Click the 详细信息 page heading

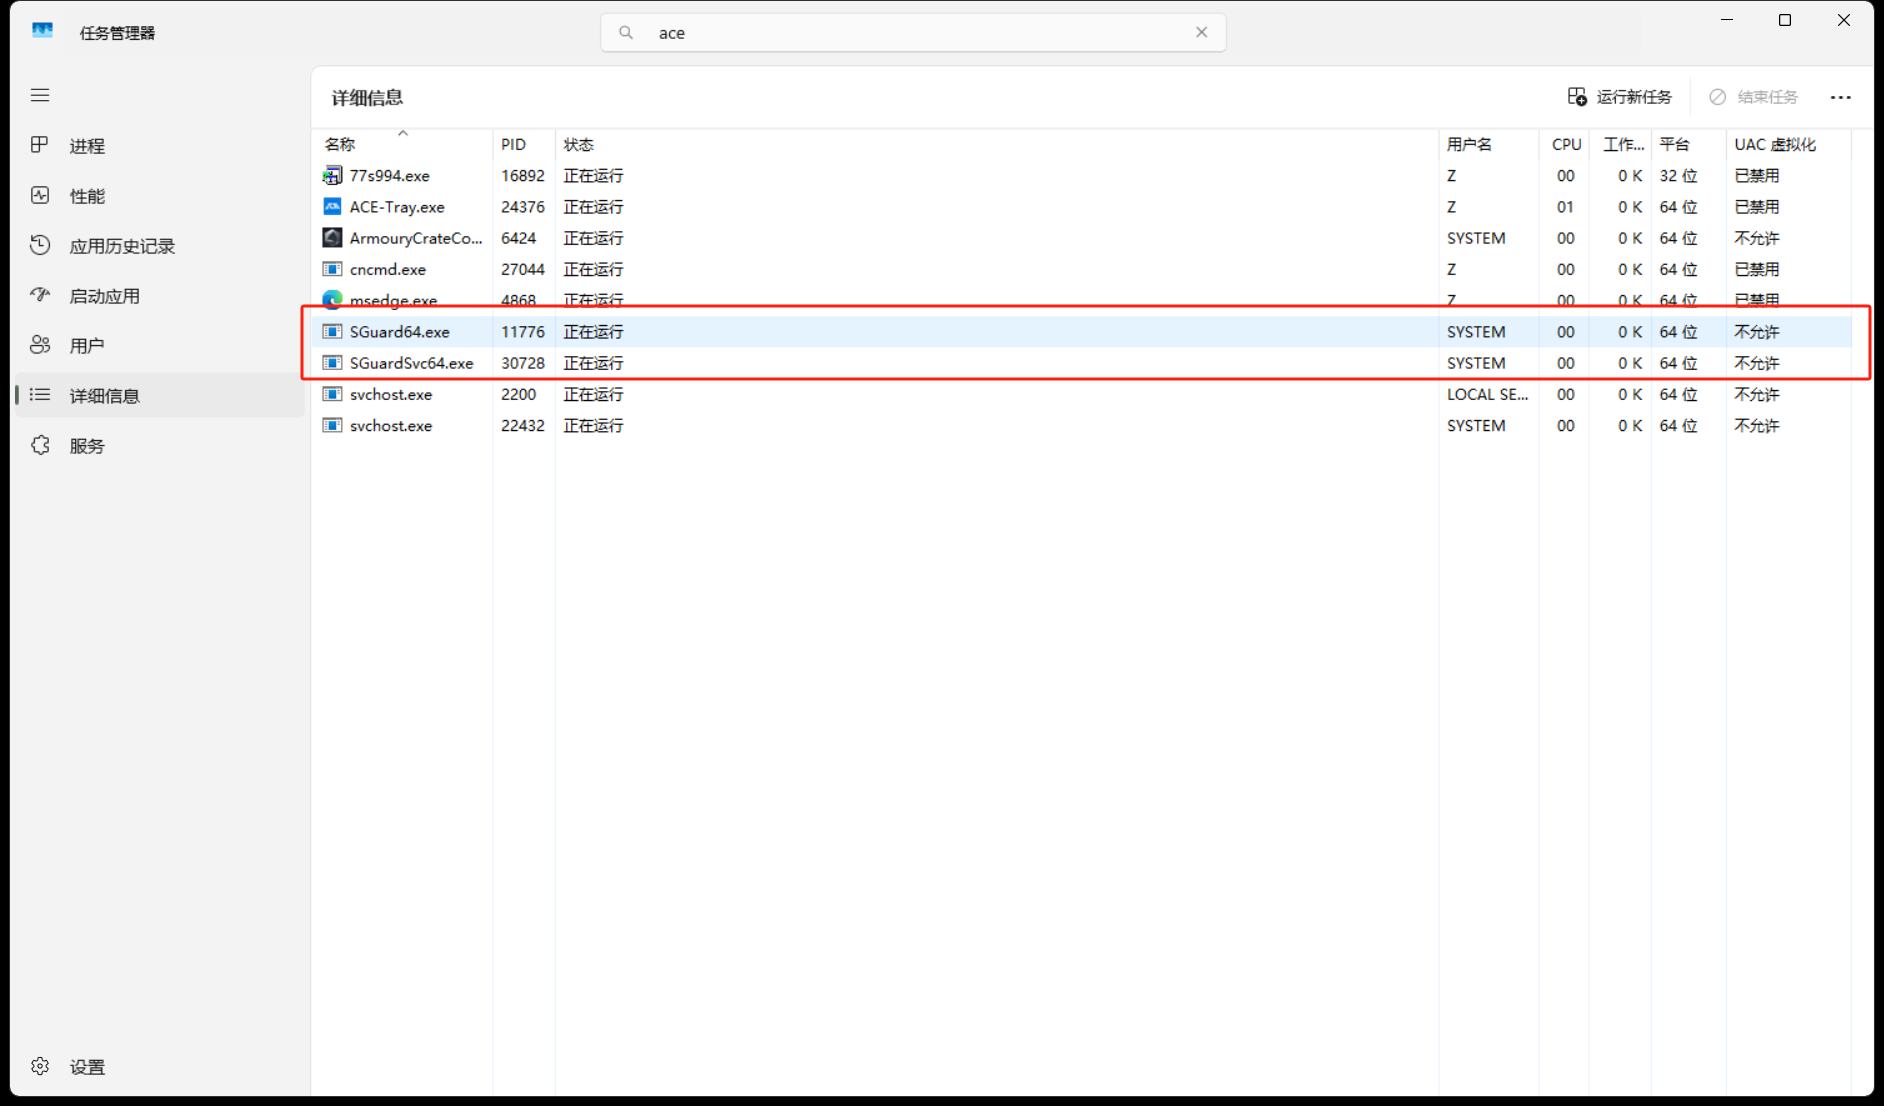367,97
